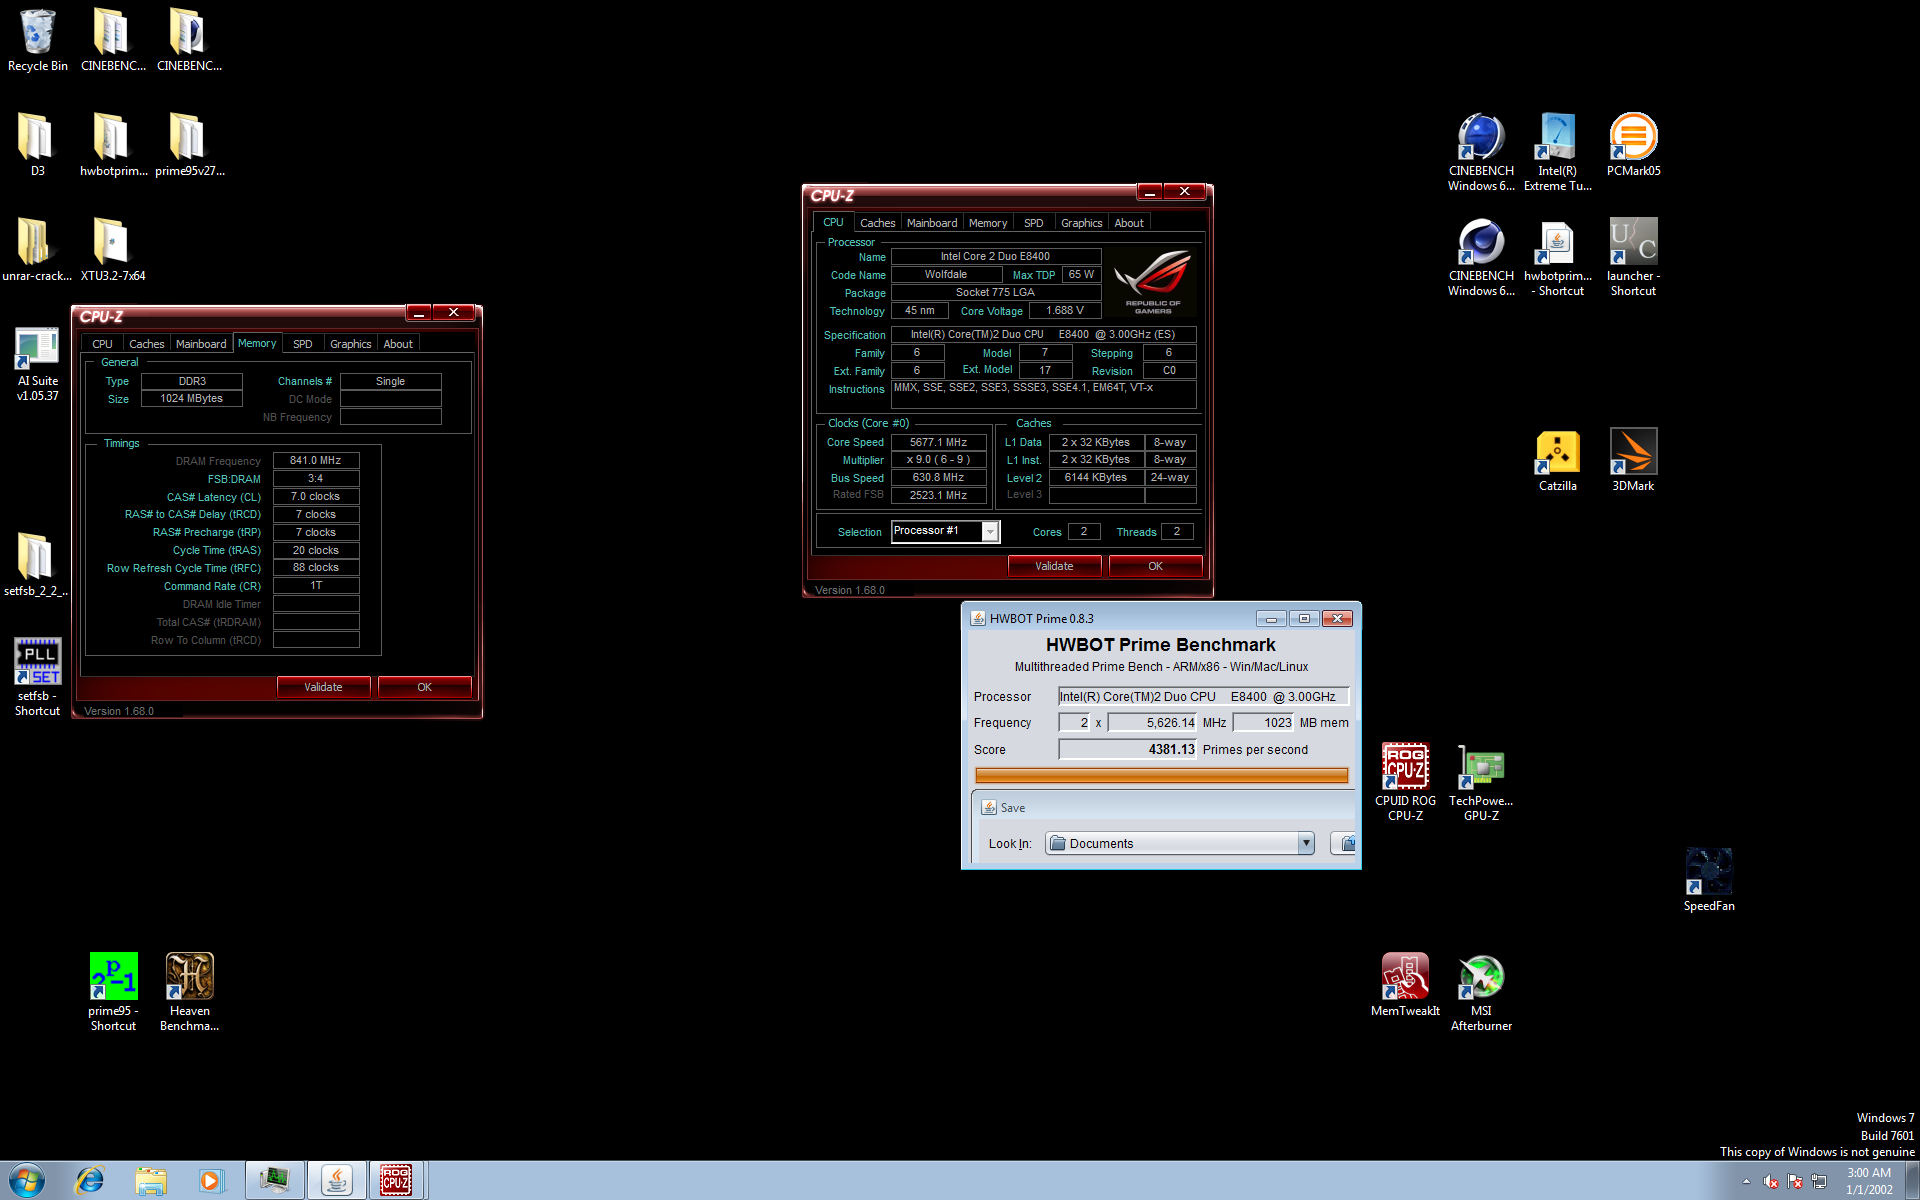Open the D3 folder icon

coord(37,145)
